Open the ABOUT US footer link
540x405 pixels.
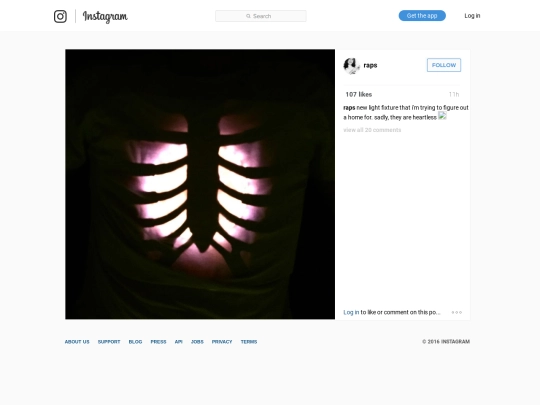point(77,342)
